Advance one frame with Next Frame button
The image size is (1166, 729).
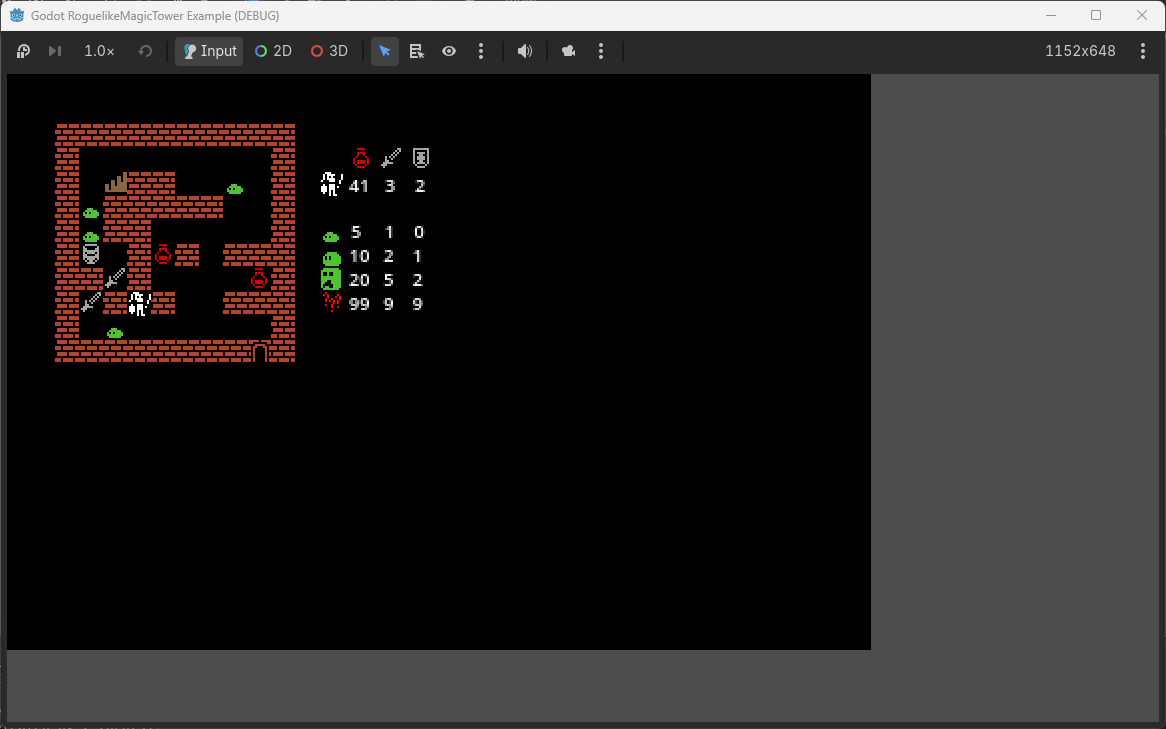pyautogui.click(x=55, y=51)
